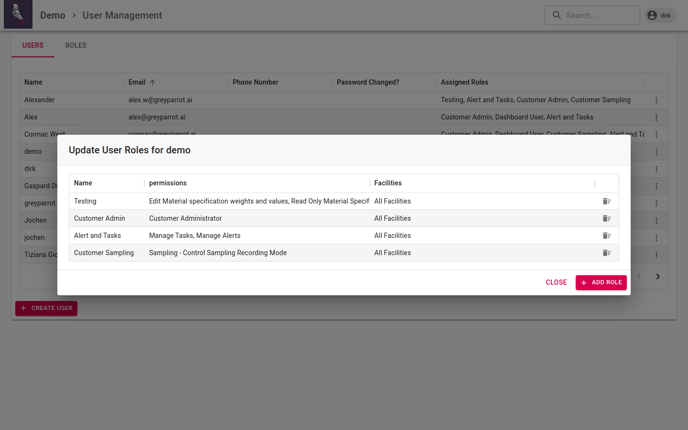The image size is (688, 430).
Task: Remove the Customer Admin role row
Action: (x=606, y=218)
